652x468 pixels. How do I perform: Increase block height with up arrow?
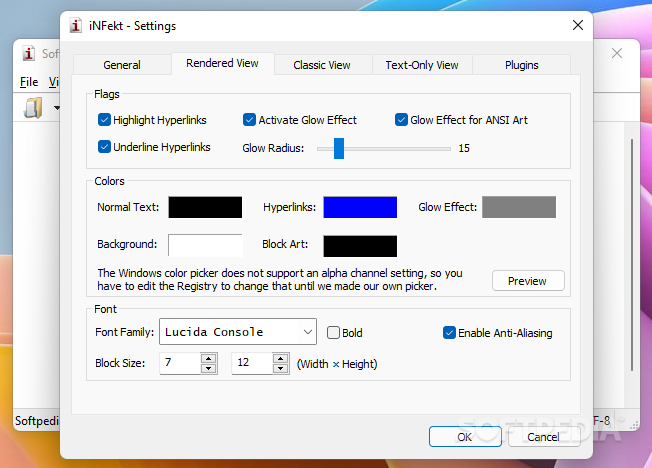281,358
